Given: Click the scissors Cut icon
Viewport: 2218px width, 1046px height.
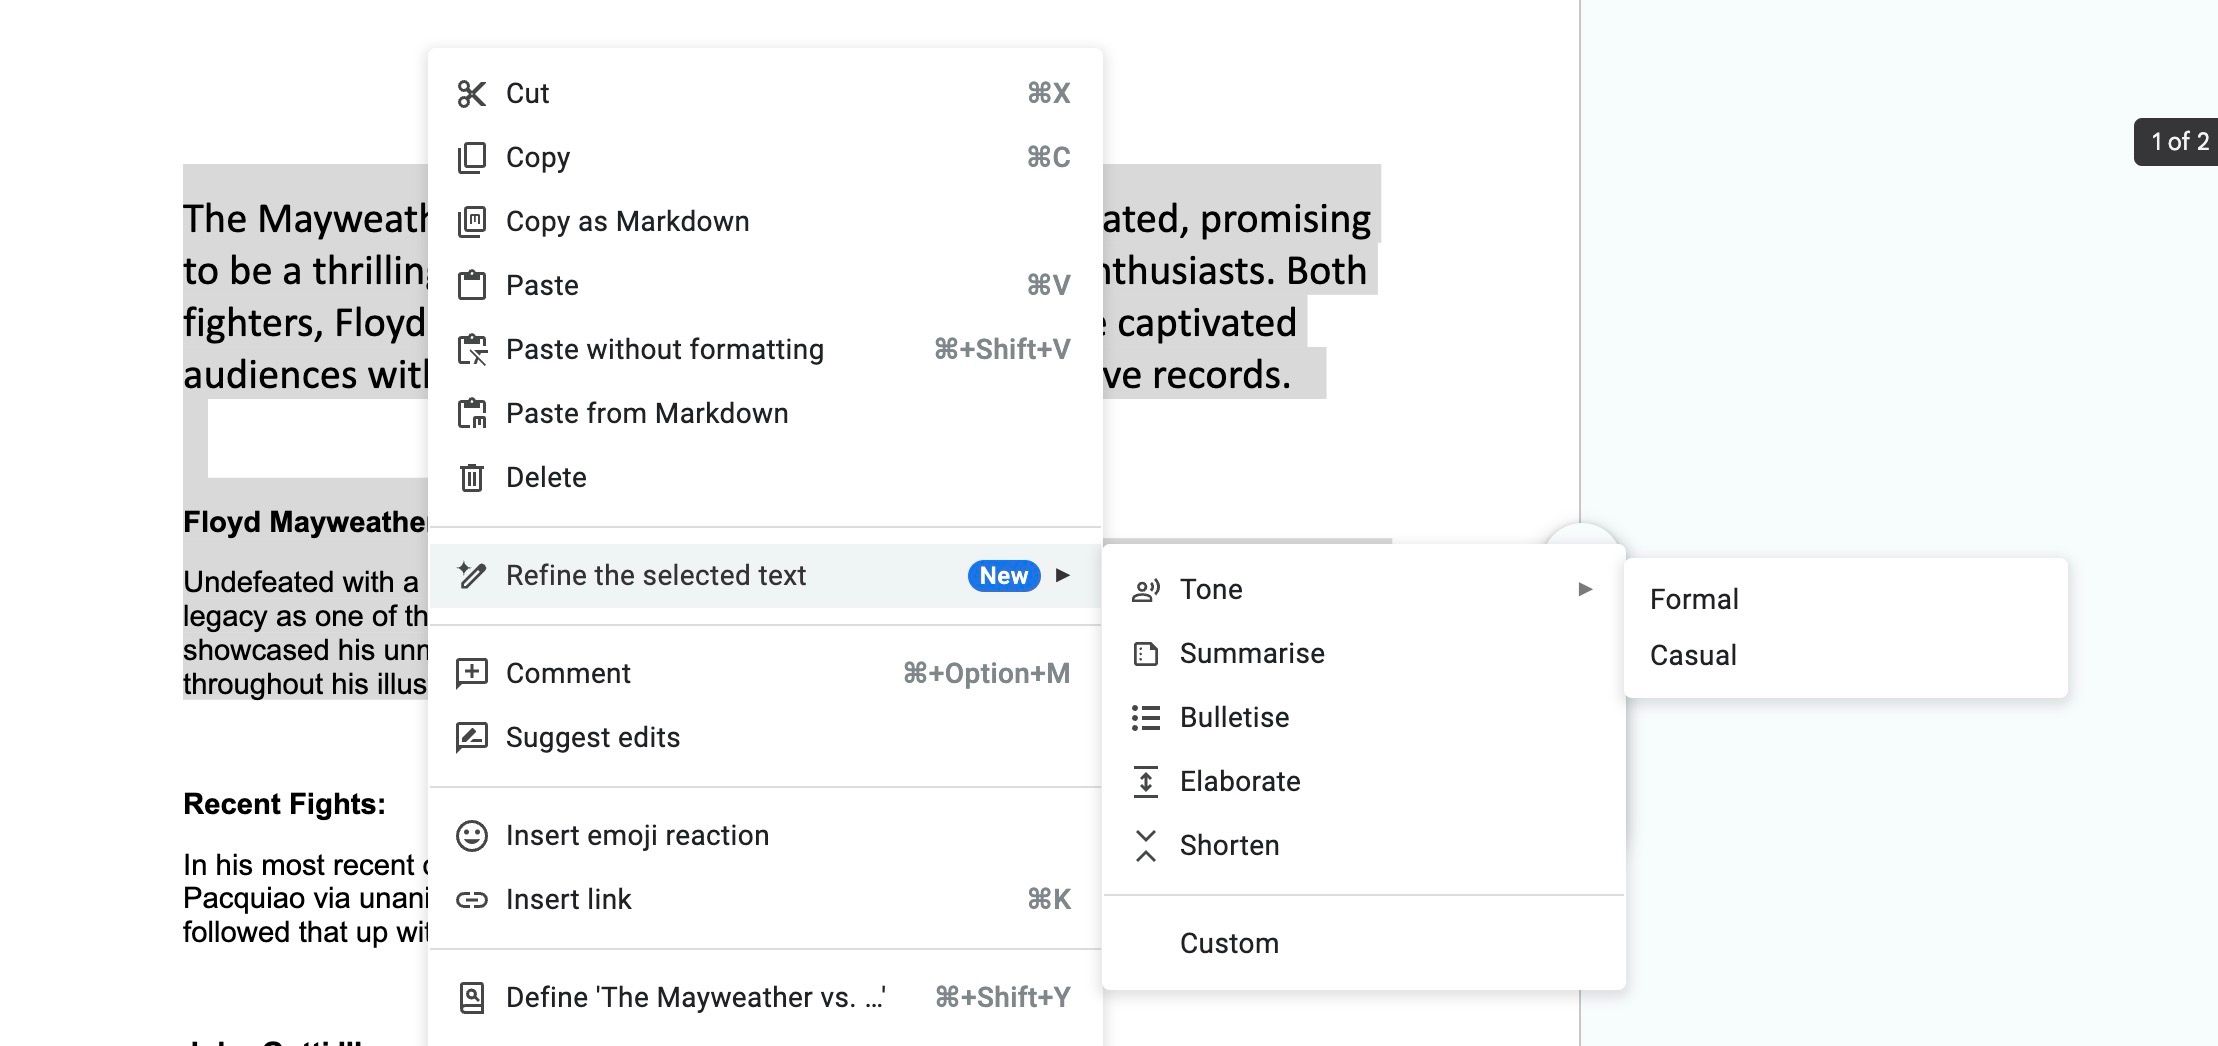Looking at the screenshot, I should (x=471, y=94).
